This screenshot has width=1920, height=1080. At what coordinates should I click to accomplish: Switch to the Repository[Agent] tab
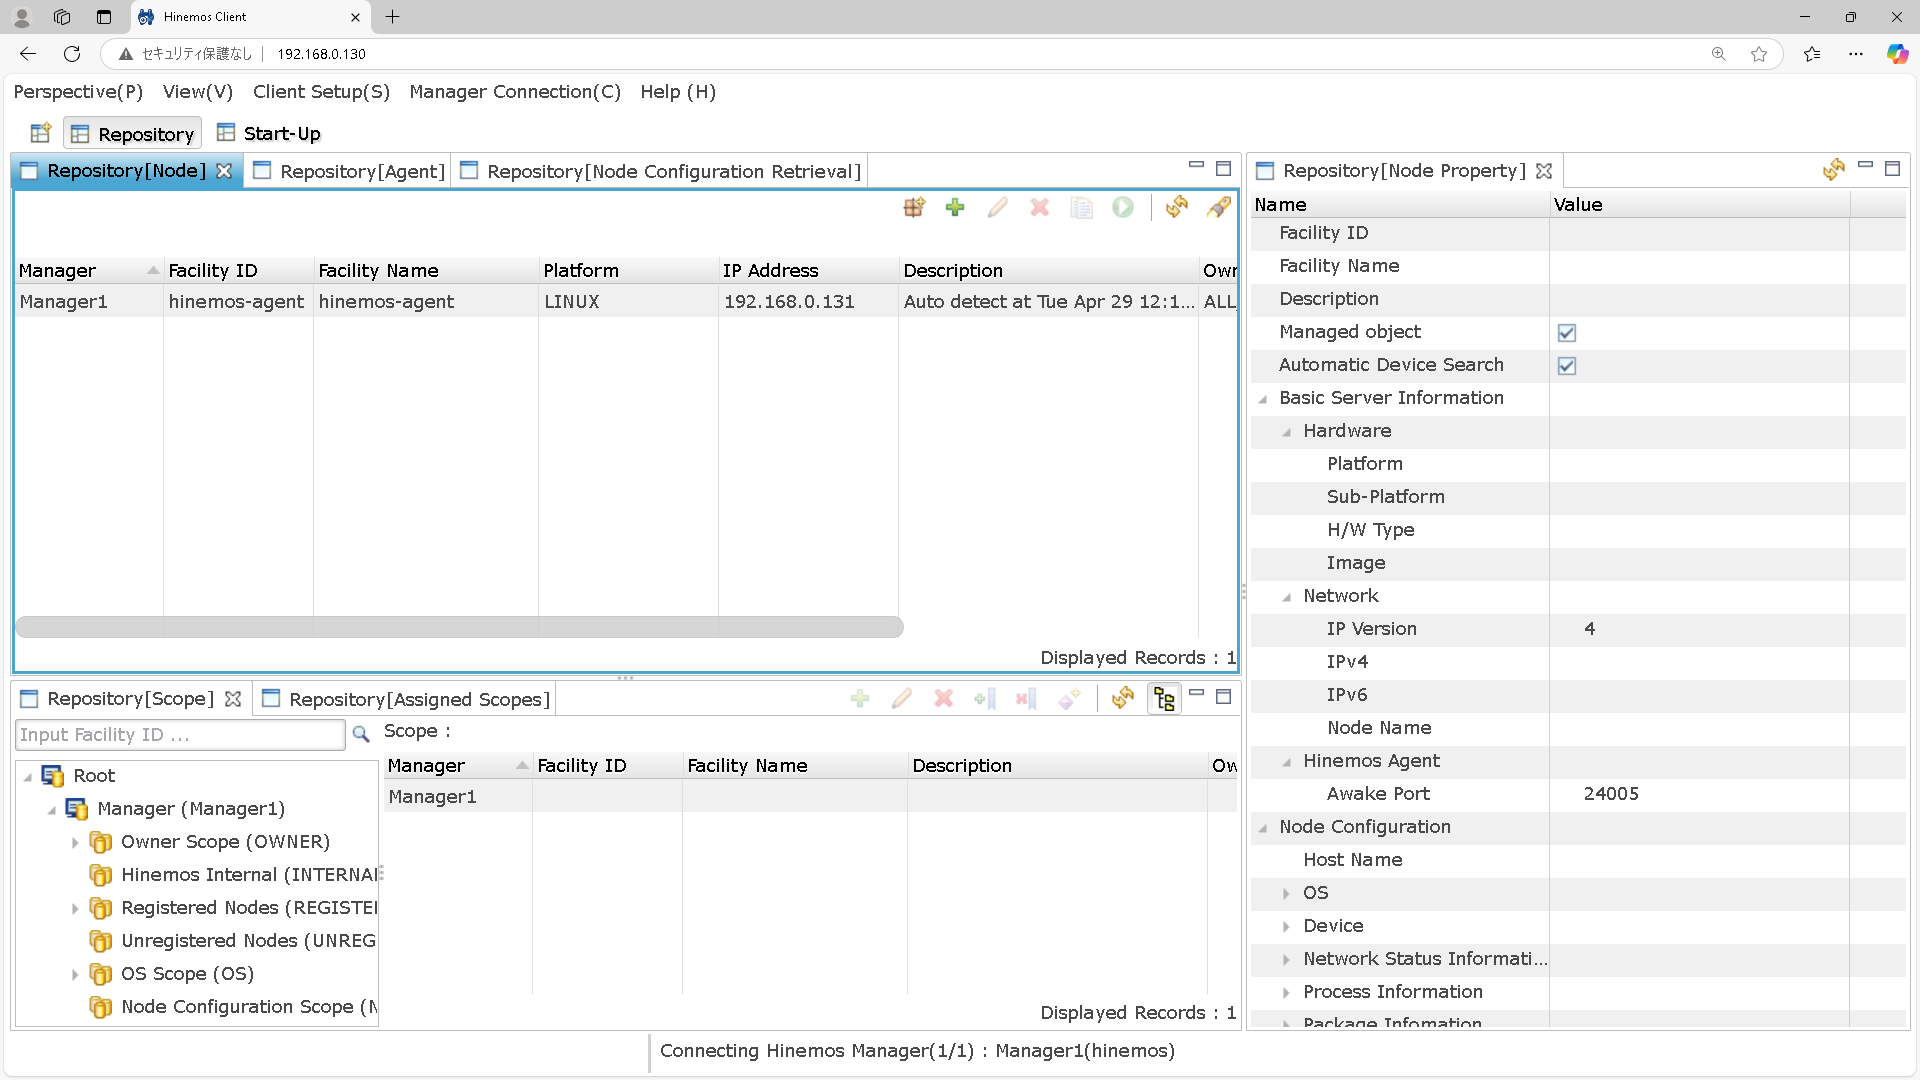pos(349,171)
